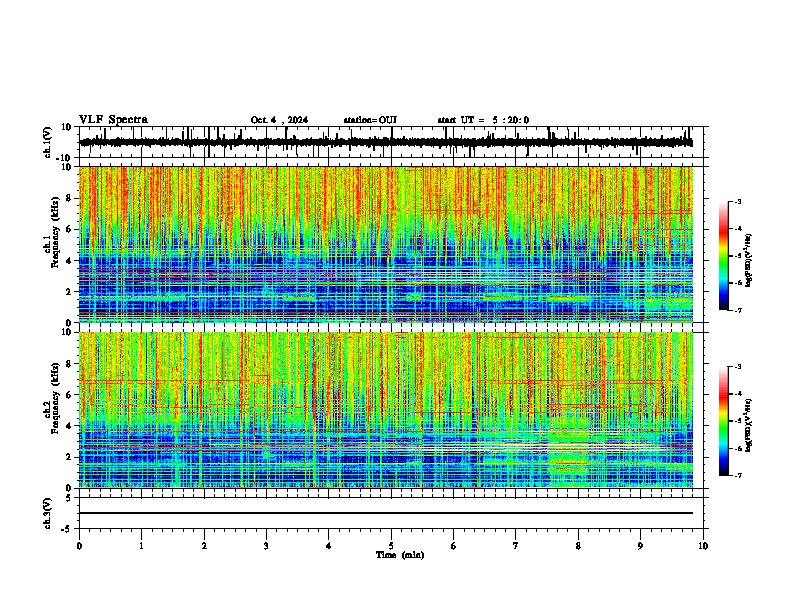Click the ch.1 spectrogram color scale bar
The image size is (792, 612).
(724, 256)
